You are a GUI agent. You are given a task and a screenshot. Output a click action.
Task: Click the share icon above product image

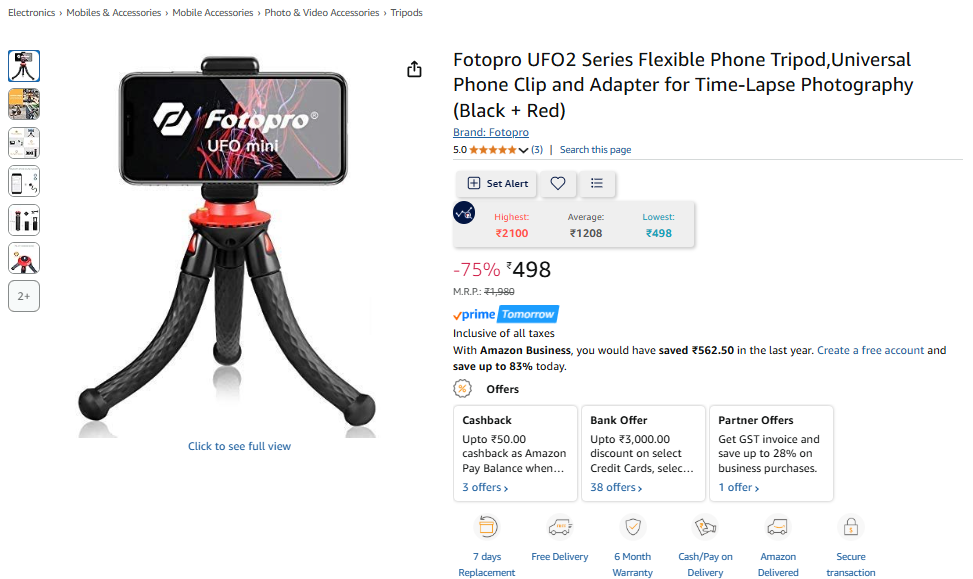tap(414, 69)
